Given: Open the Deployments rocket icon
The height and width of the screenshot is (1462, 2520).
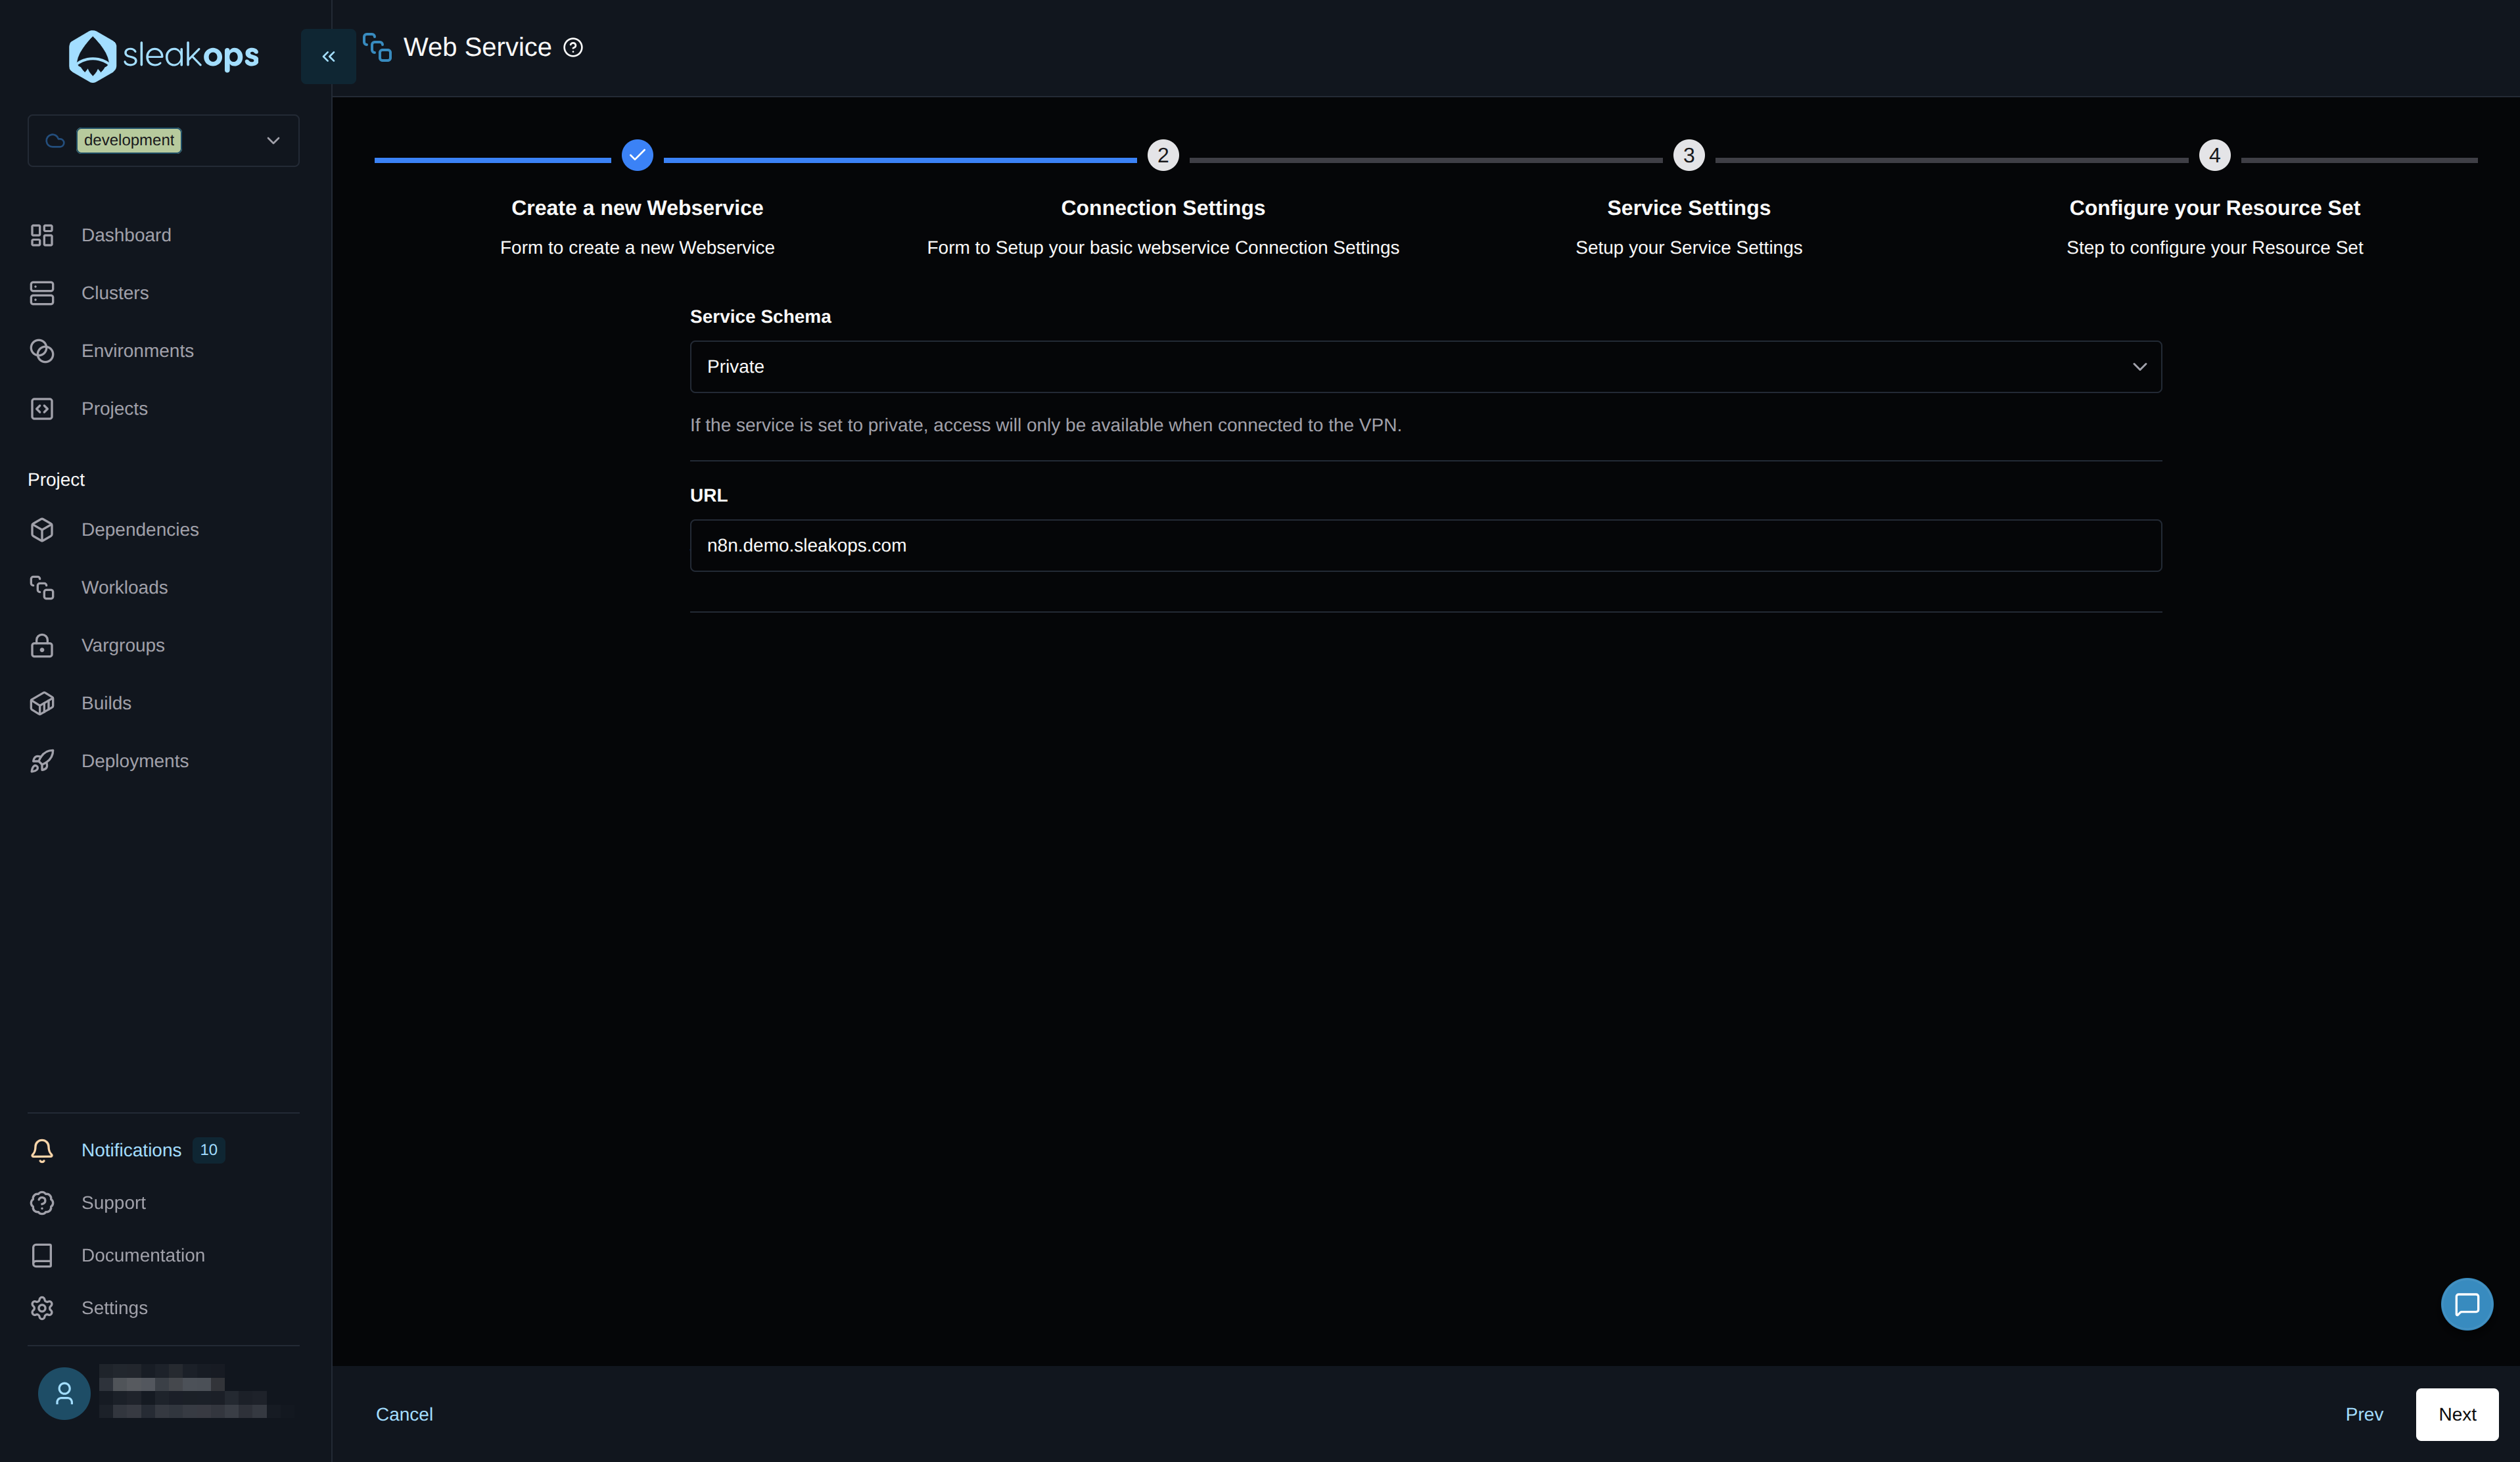Looking at the screenshot, I should 41,760.
